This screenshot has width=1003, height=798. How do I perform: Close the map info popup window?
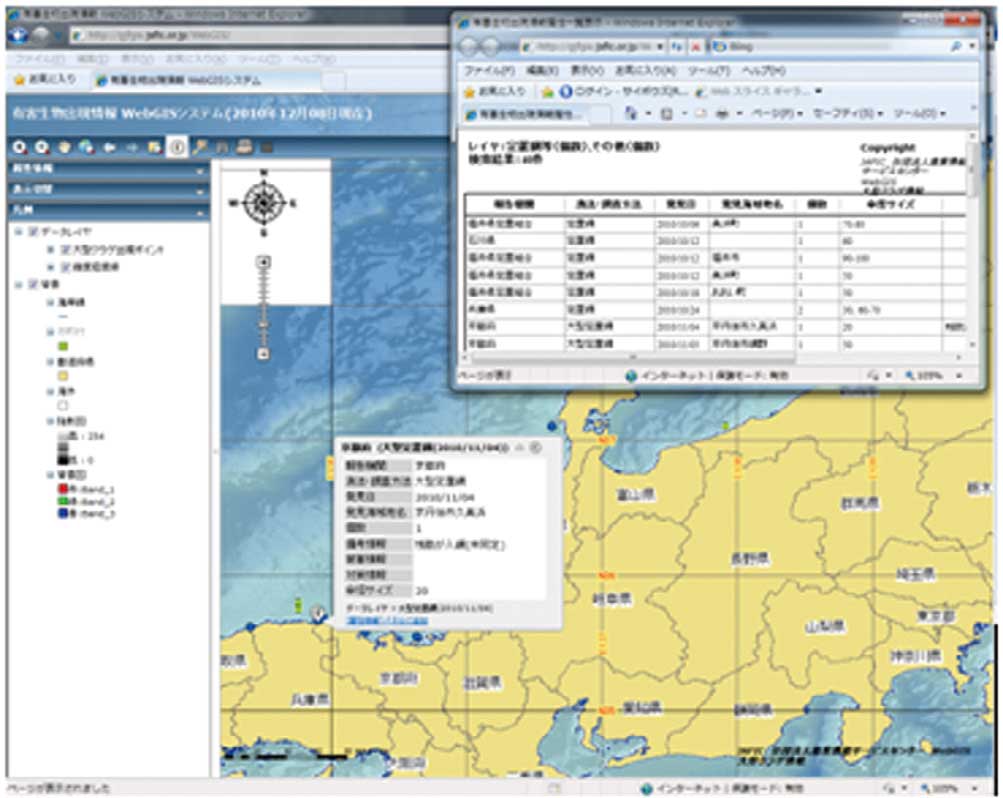tap(536, 447)
